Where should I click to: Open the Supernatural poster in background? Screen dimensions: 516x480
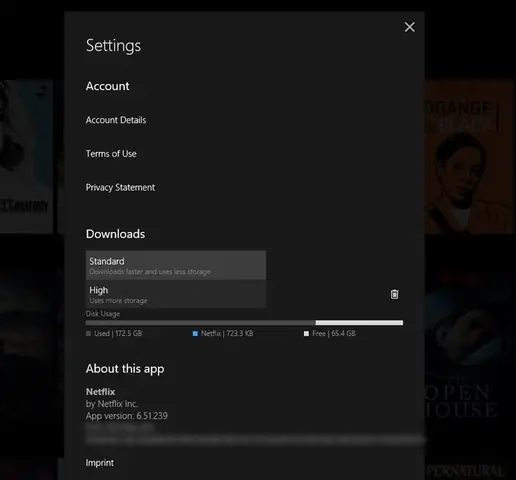(470, 470)
